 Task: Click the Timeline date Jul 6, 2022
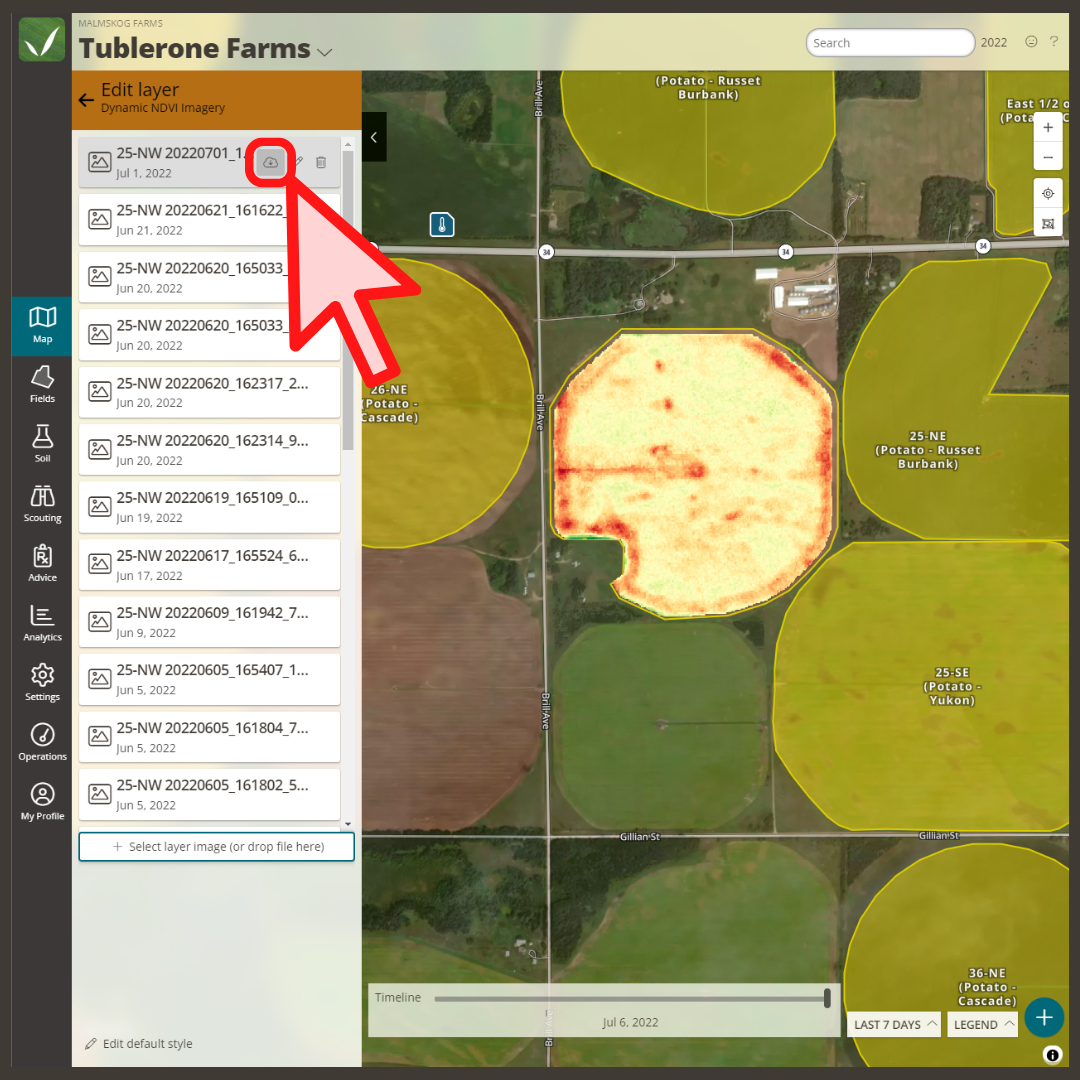click(x=630, y=1022)
